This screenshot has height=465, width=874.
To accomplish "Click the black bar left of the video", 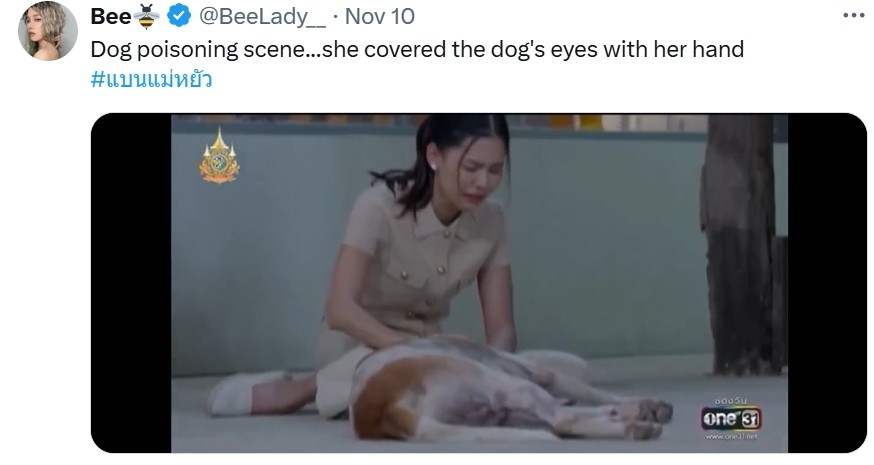I will (x=131, y=283).
